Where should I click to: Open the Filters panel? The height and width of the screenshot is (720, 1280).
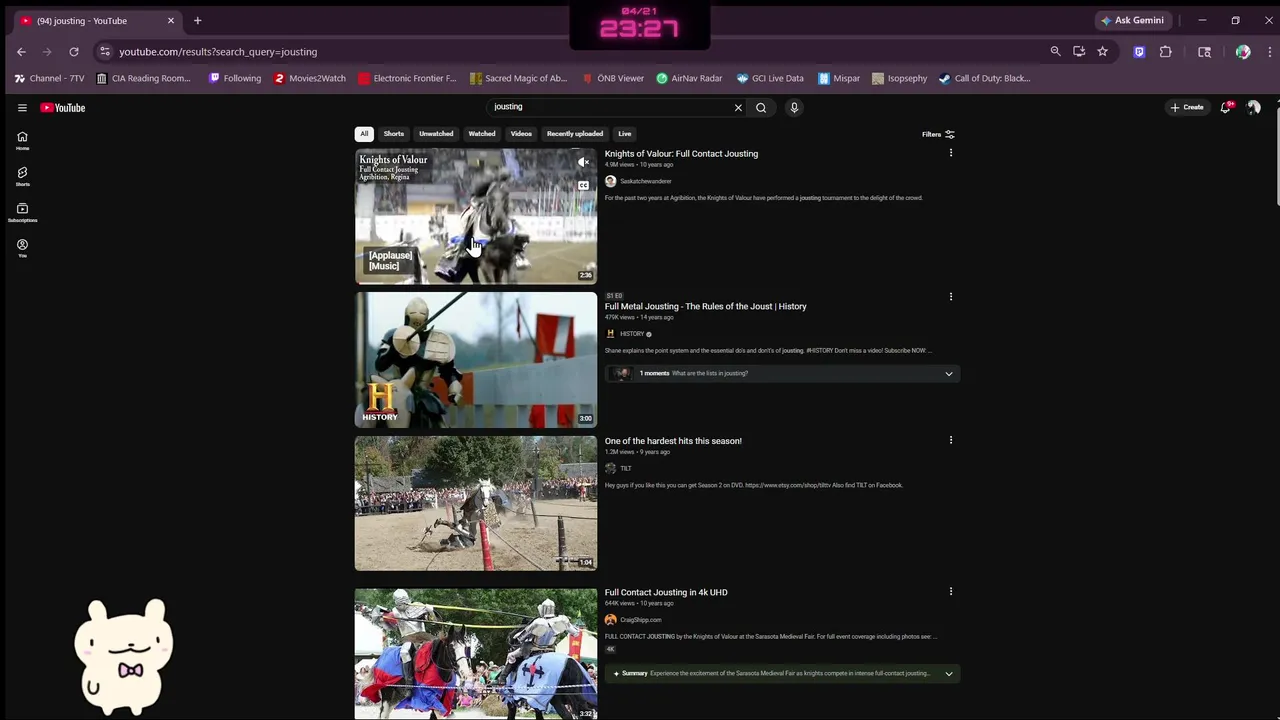[938, 134]
